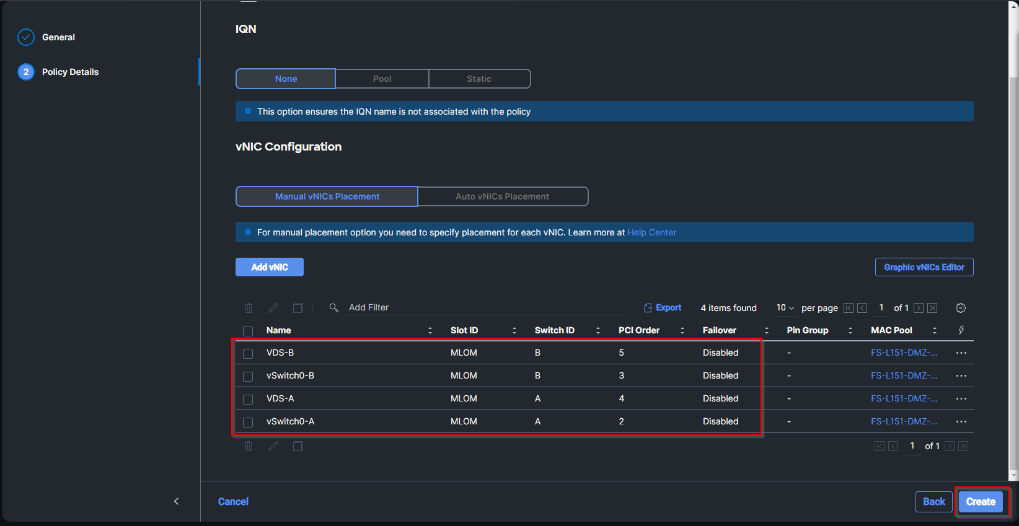Click the table settings gear icon
The height and width of the screenshot is (526, 1019).
(961, 308)
